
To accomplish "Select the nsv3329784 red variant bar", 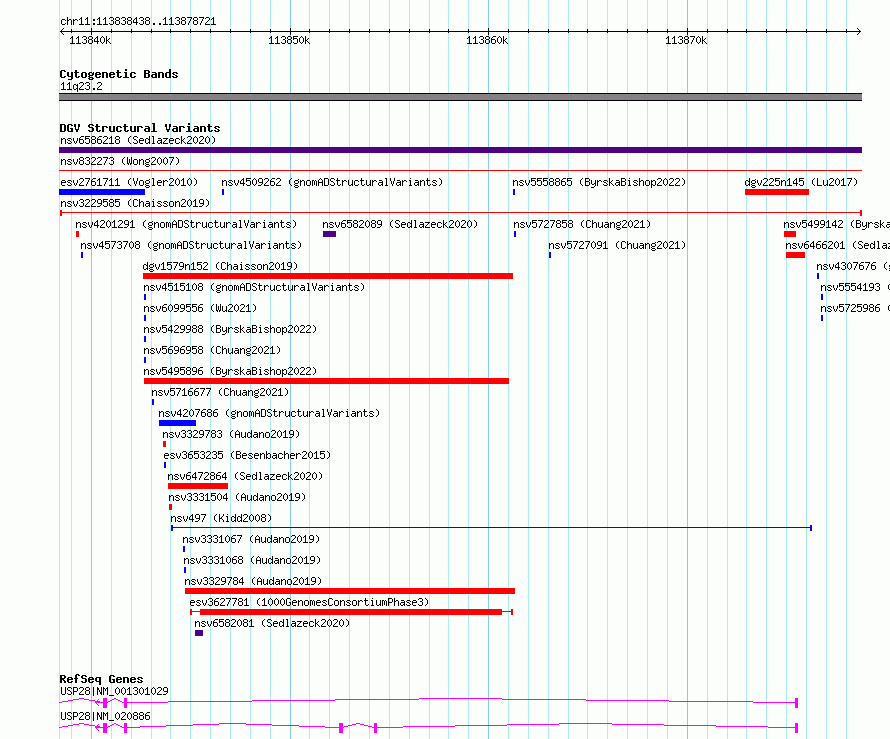I will coord(350,591).
